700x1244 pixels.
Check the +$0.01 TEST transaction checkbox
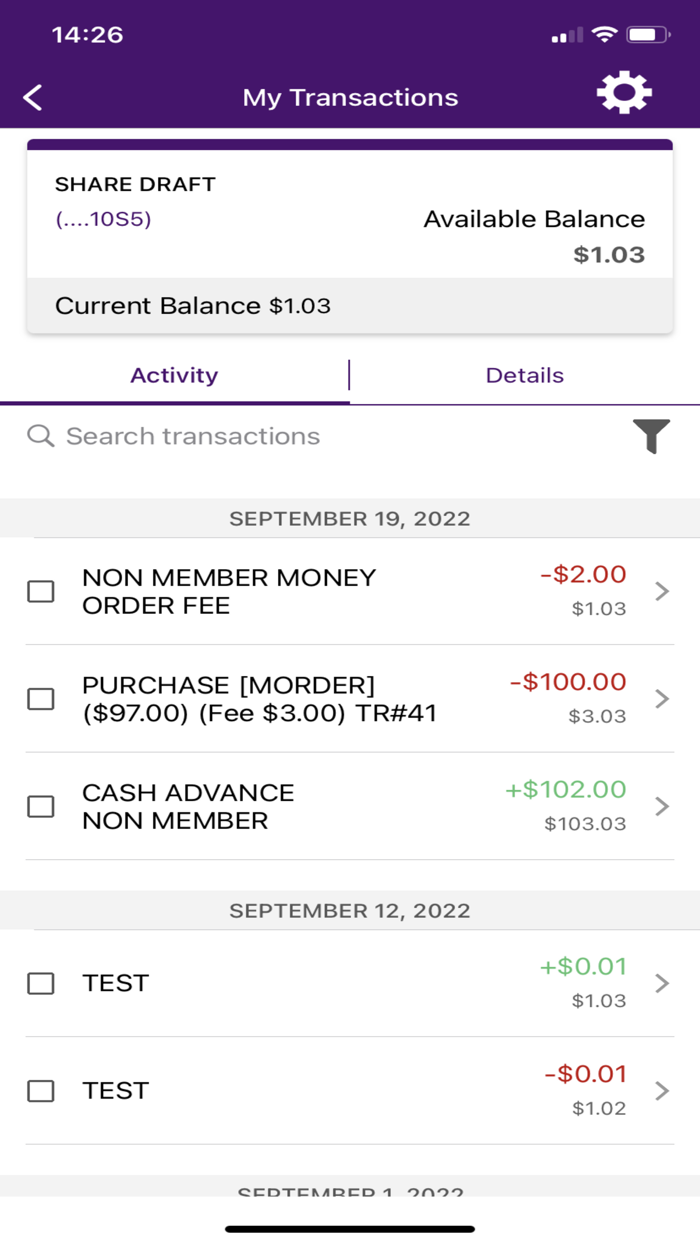tap(41, 983)
